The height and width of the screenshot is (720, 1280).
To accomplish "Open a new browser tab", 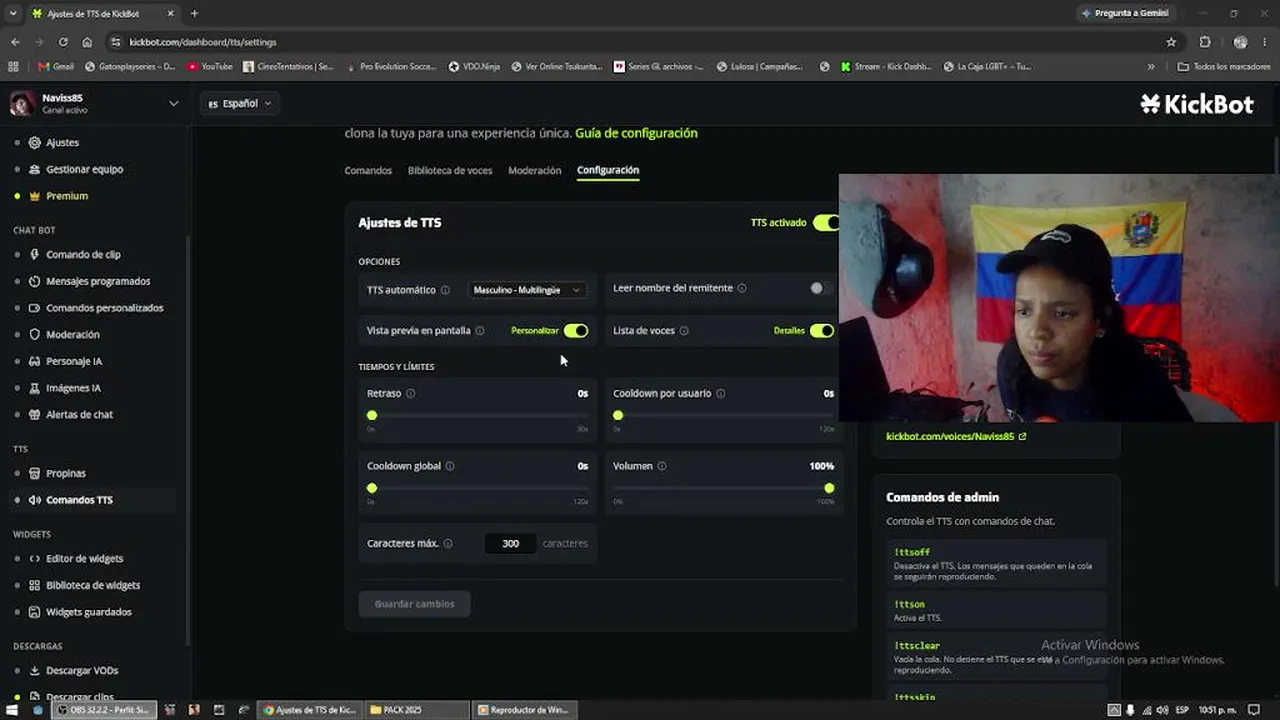I will tap(194, 14).
